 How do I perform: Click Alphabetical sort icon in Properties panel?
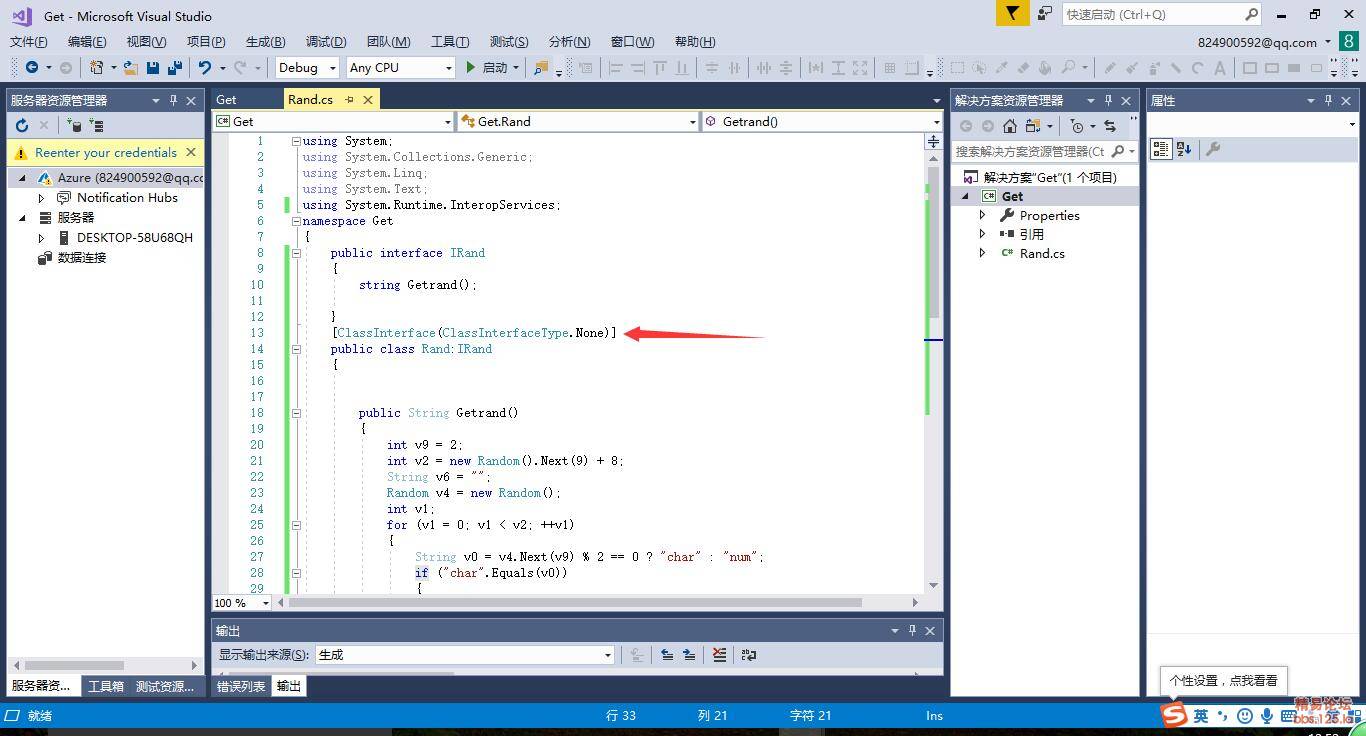tap(1184, 149)
